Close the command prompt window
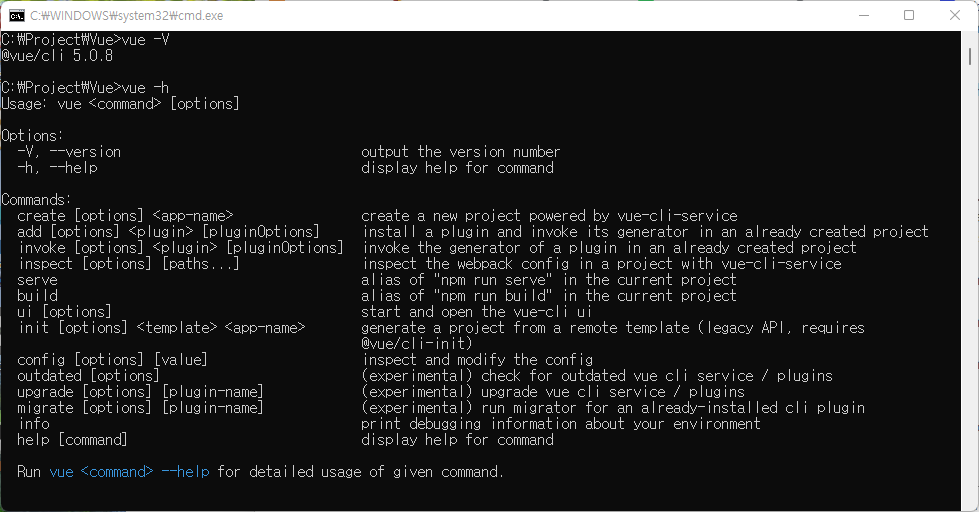This screenshot has height=512, width=979. pyautogui.click(x=955, y=15)
